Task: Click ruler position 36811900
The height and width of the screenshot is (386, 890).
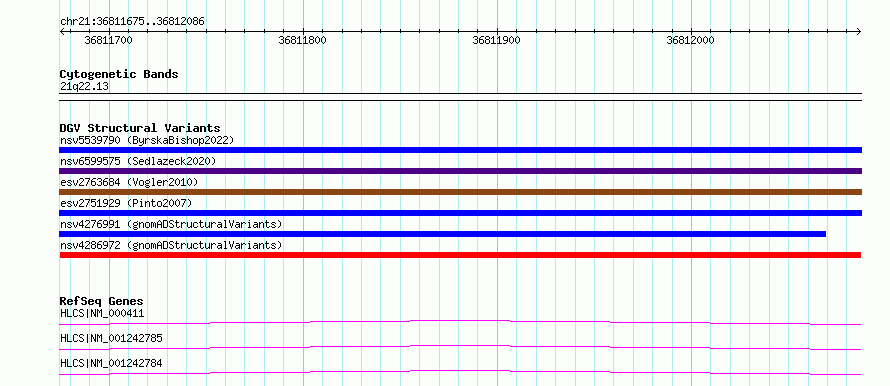Action: click(497, 40)
